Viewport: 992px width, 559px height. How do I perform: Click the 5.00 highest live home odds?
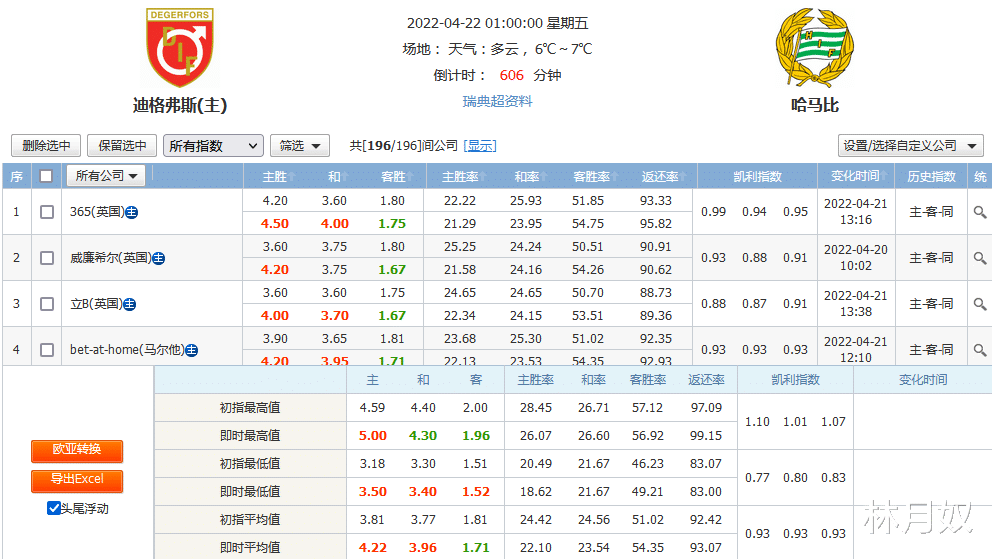pos(373,436)
